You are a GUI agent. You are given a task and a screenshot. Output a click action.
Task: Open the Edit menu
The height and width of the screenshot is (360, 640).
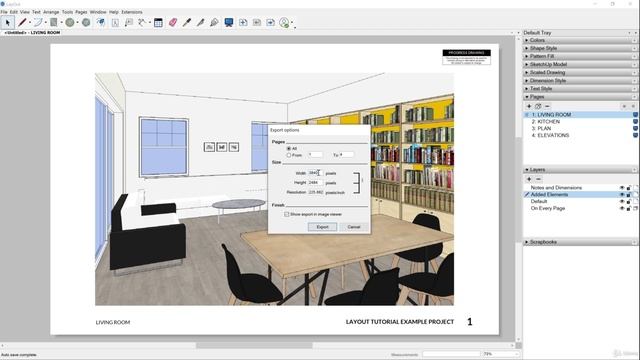(x=14, y=12)
